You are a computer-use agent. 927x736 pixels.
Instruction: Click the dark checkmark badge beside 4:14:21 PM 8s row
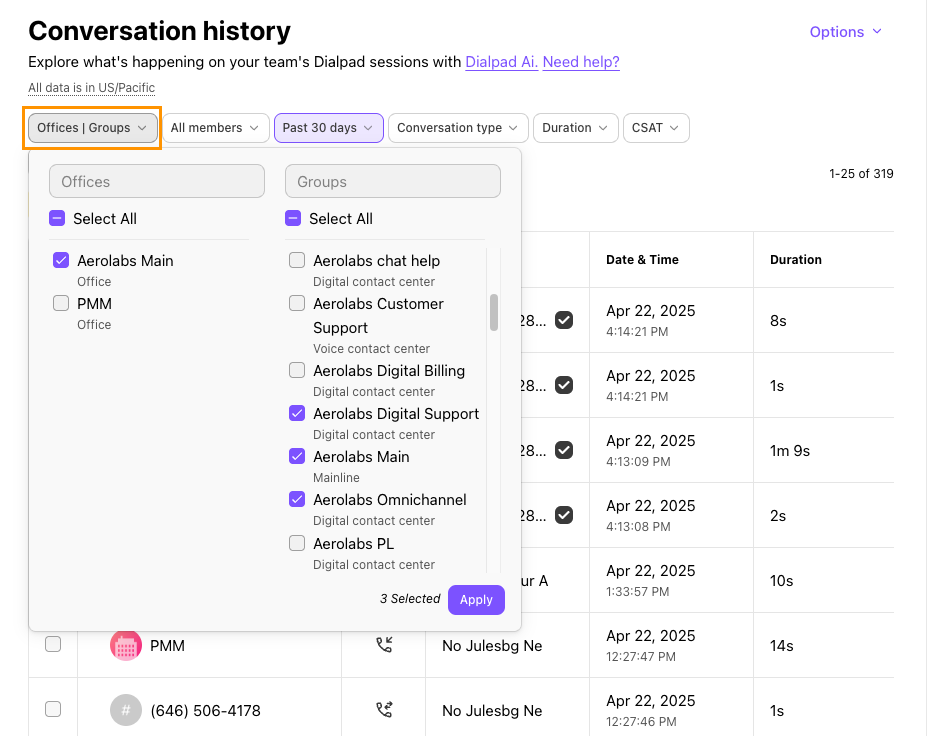point(564,320)
